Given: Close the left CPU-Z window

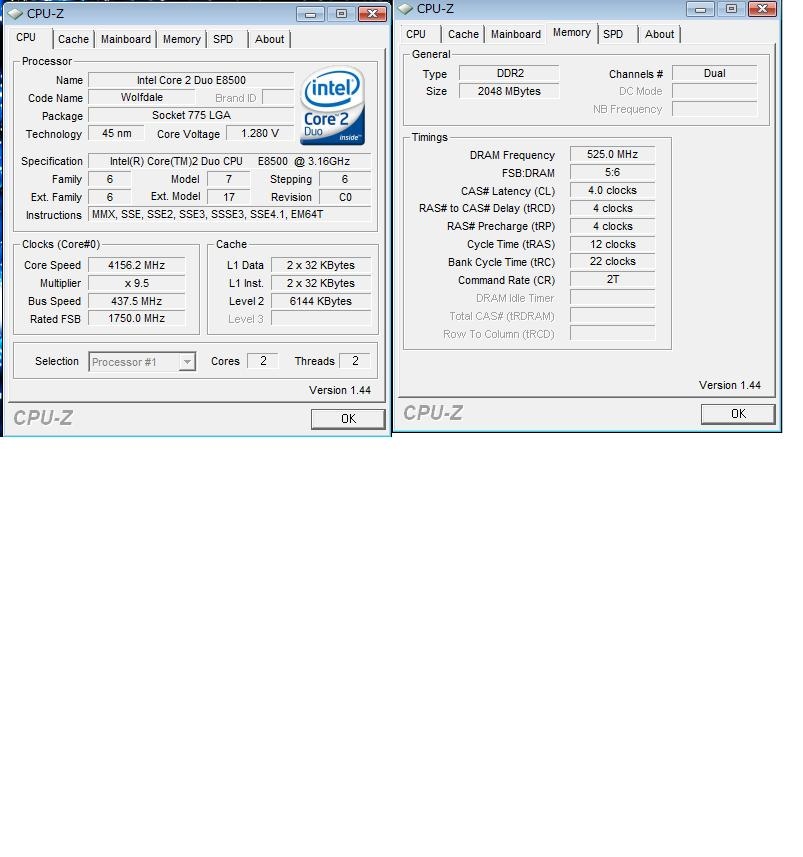Looking at the screenshot, I should pos(373,14).
